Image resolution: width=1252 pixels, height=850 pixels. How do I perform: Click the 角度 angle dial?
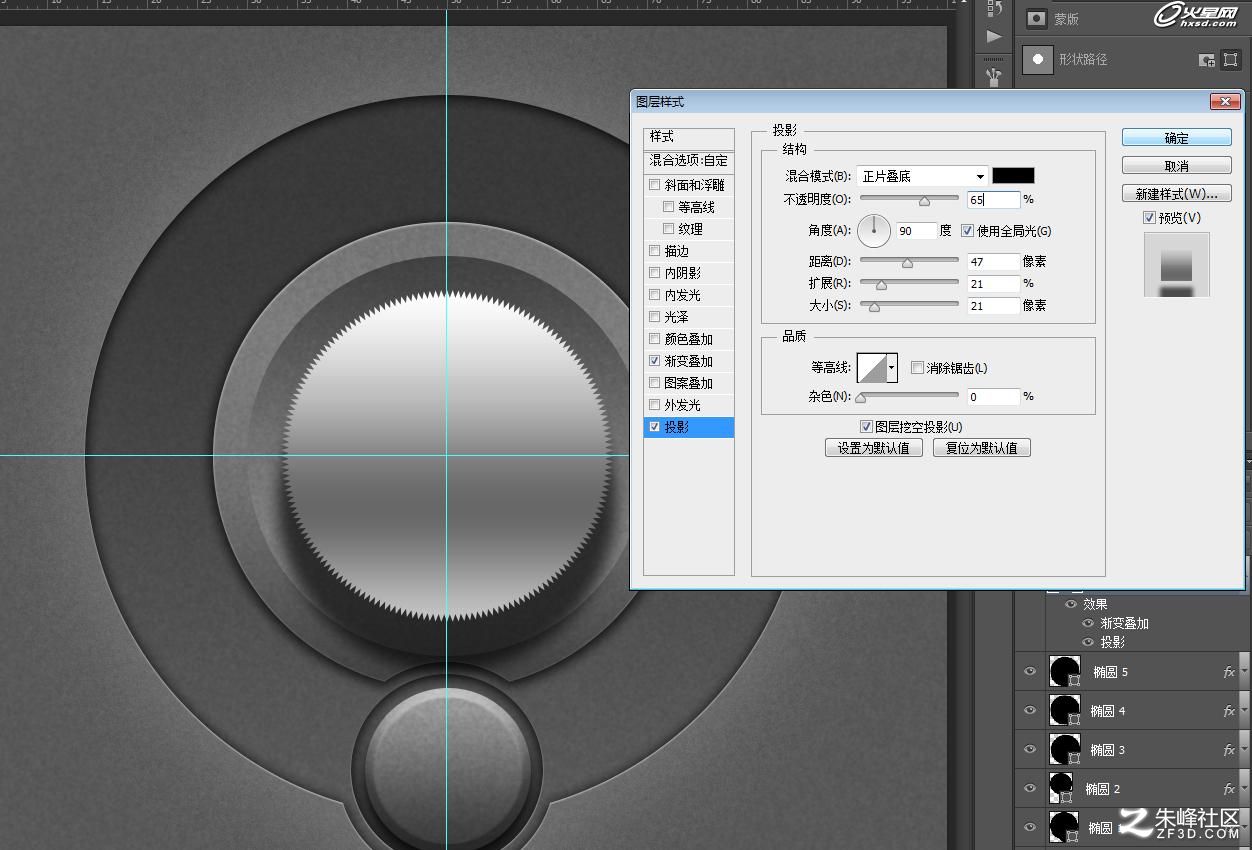874,231
